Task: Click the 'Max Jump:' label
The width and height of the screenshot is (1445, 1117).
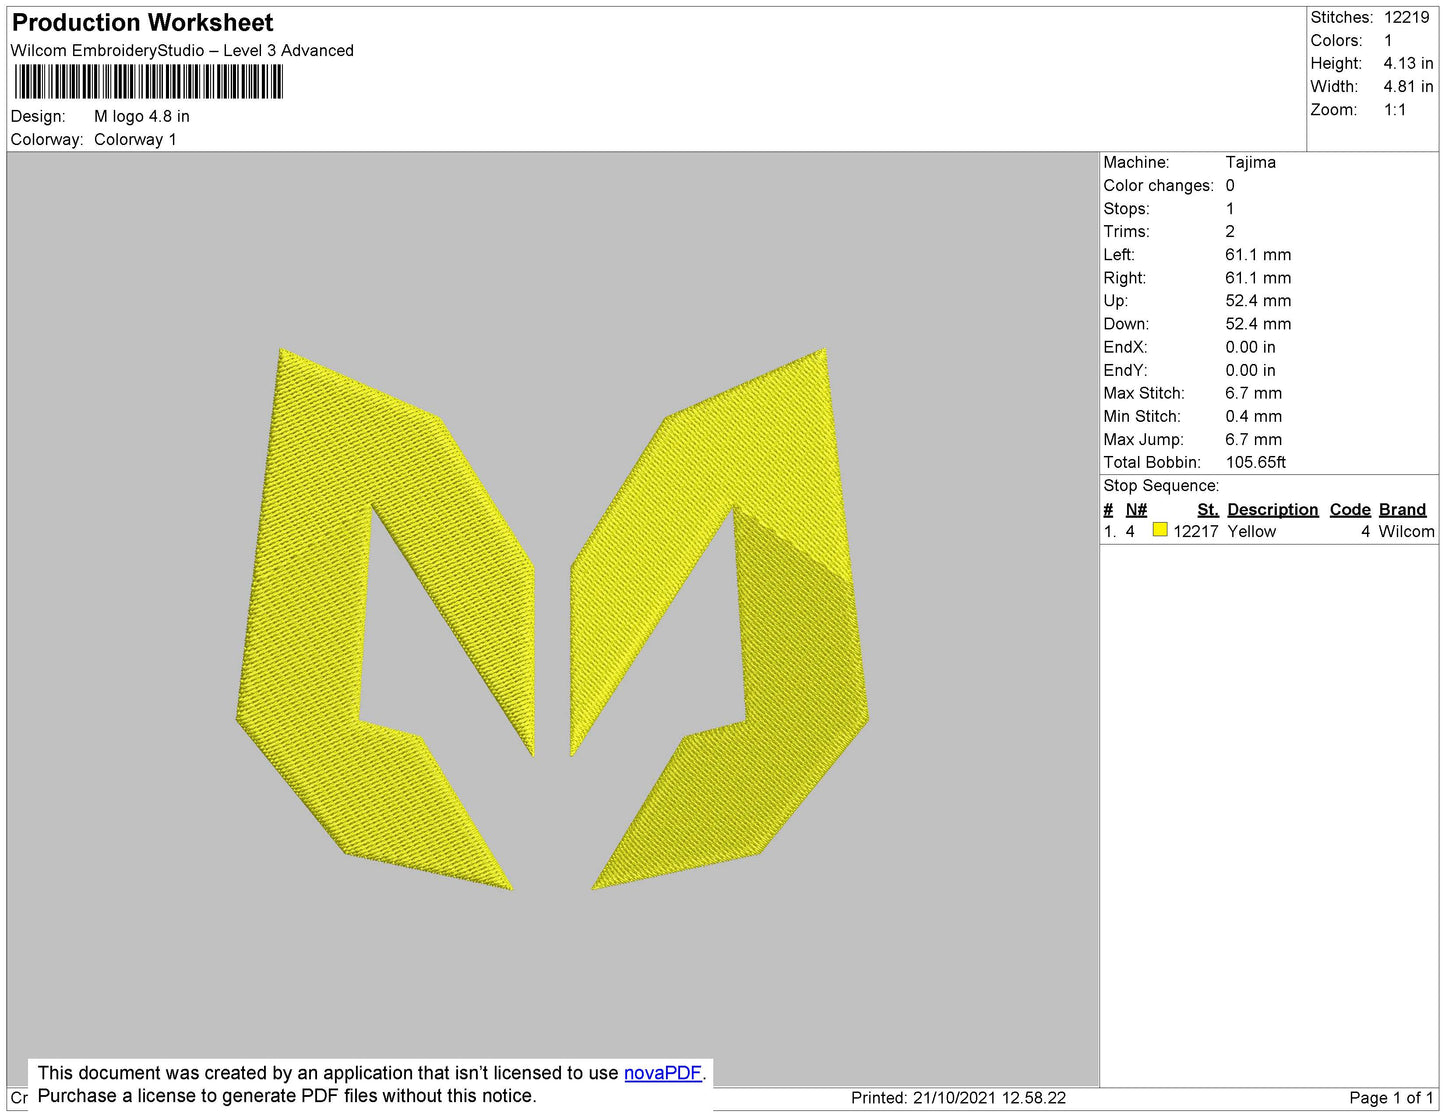Action: tap(1143, 439)
